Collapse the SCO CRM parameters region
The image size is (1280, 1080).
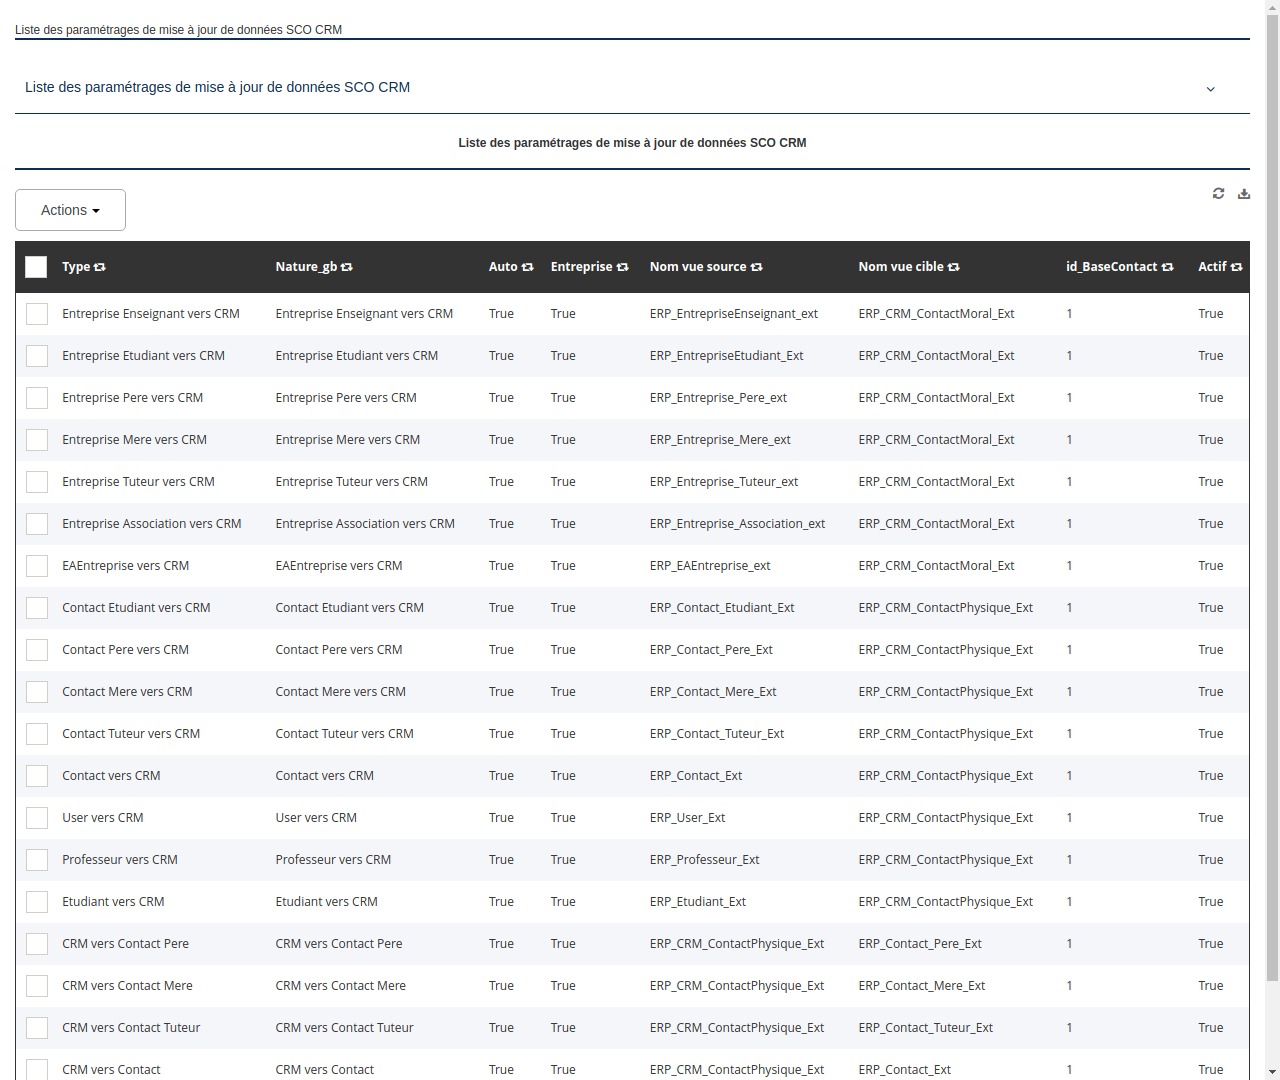tap(1210, 88)
